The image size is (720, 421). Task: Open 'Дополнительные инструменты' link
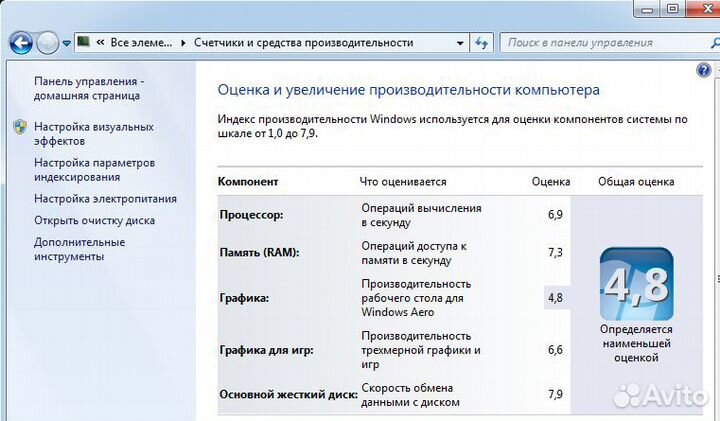tap(79, 249)
